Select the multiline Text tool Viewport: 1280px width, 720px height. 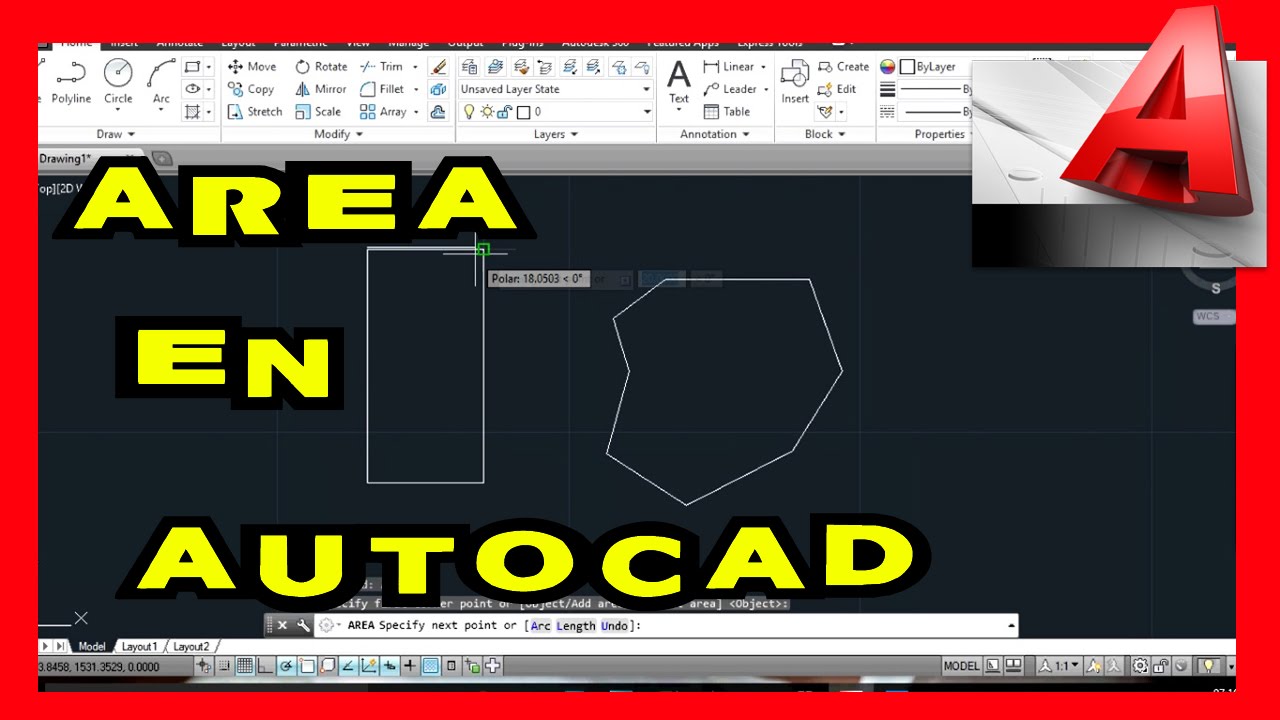point(679,82)
